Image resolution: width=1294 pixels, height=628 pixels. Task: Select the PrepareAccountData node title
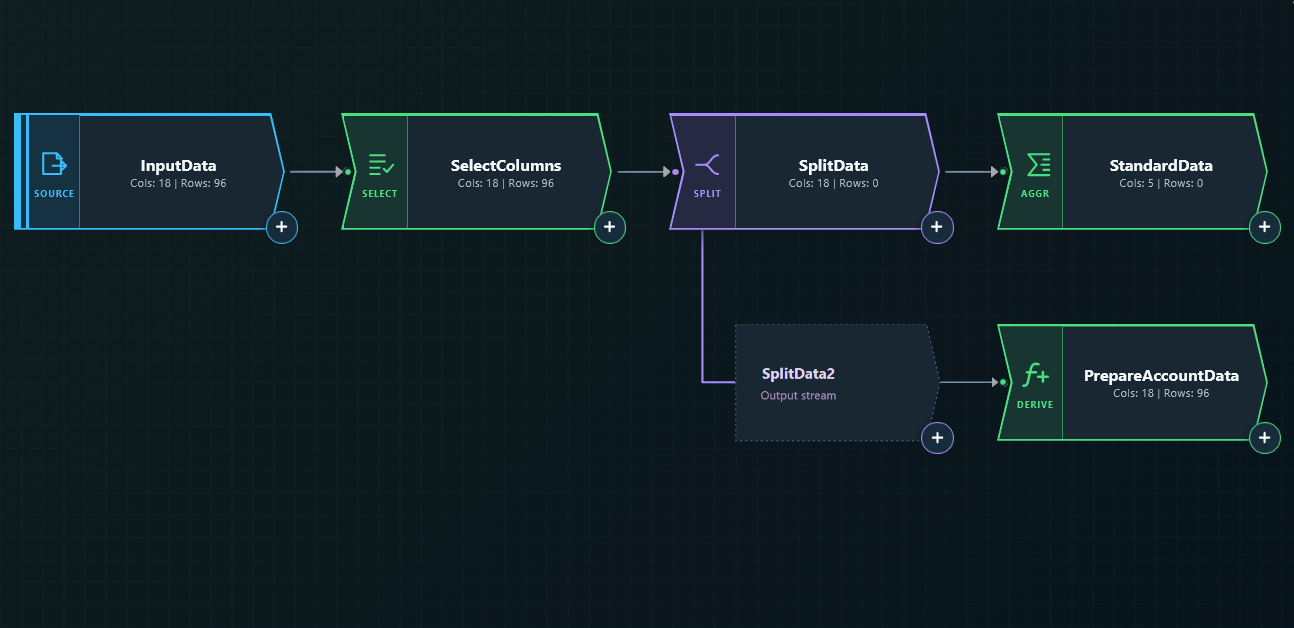[x=1161, y=376]
